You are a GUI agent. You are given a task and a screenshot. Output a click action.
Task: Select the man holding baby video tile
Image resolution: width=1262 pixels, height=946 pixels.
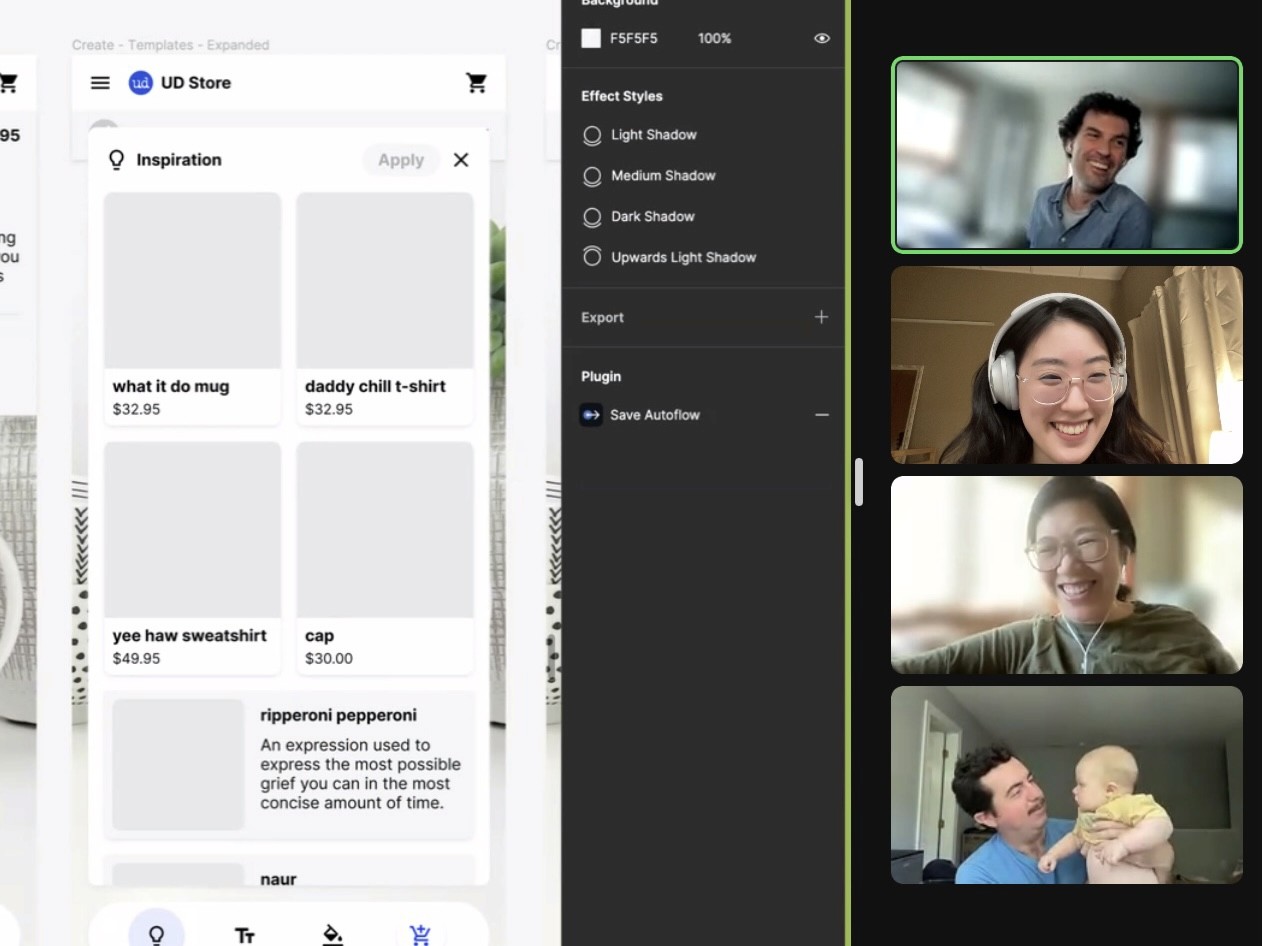click(x=1067, y=785)
